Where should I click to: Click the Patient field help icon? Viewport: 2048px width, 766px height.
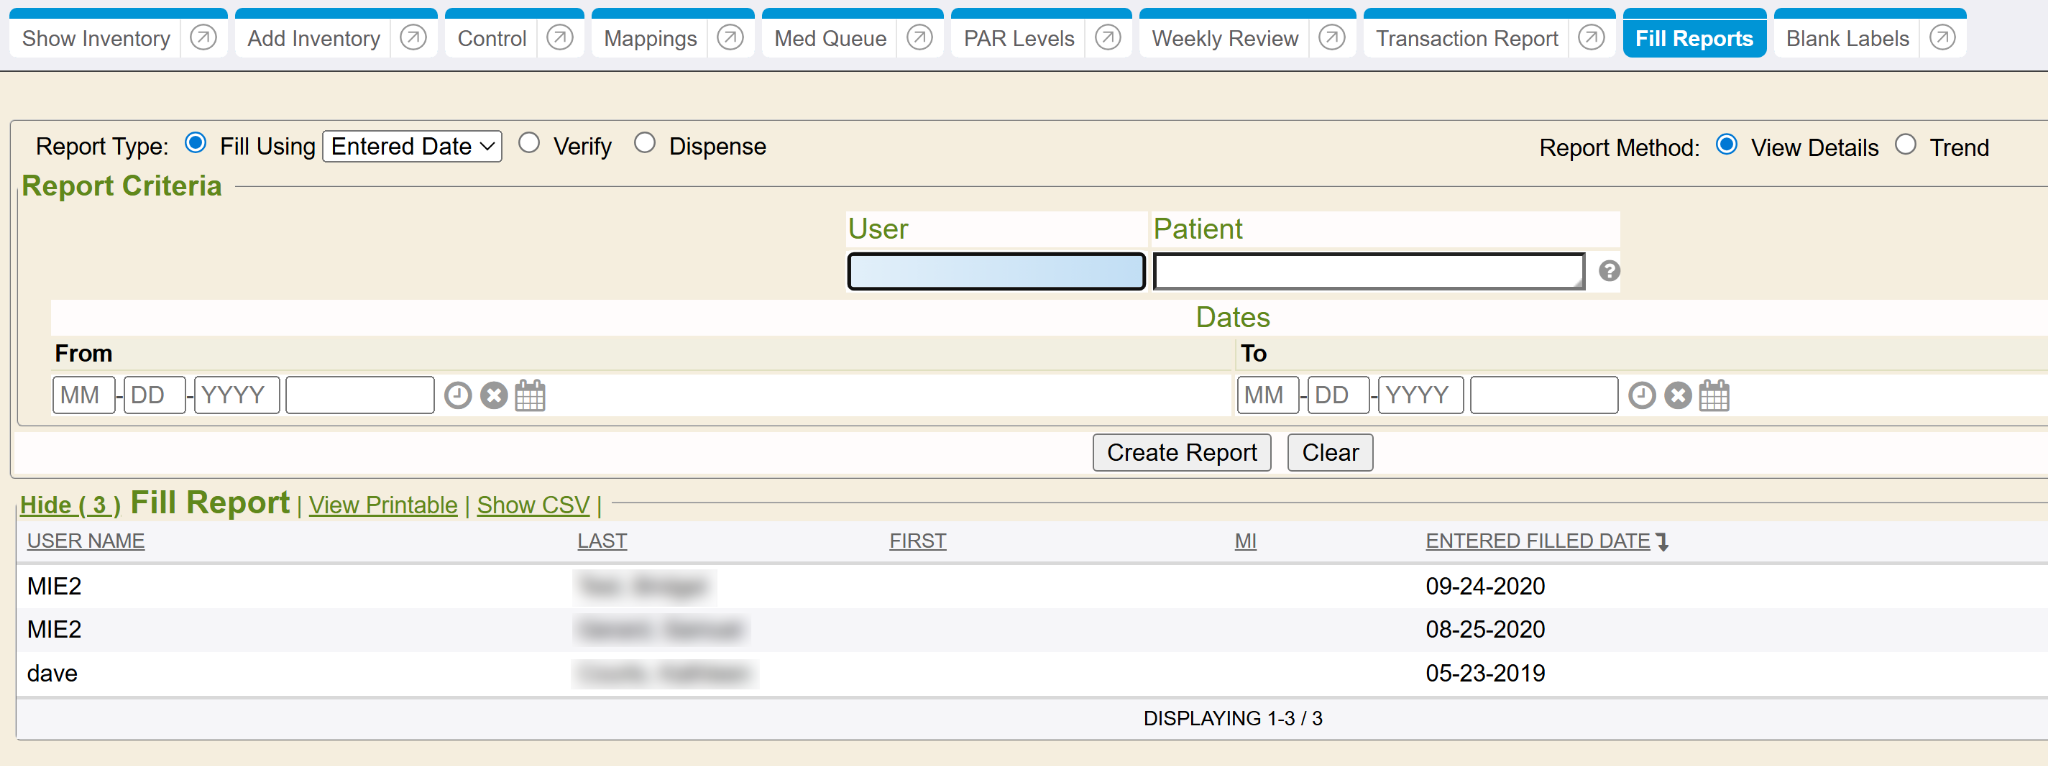click(1609, 271)
